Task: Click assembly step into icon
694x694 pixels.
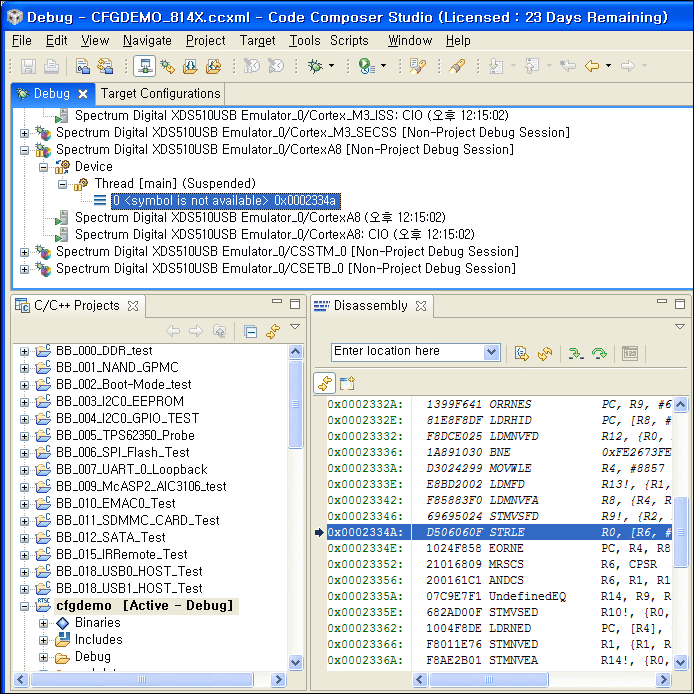Action: point(576,353)
